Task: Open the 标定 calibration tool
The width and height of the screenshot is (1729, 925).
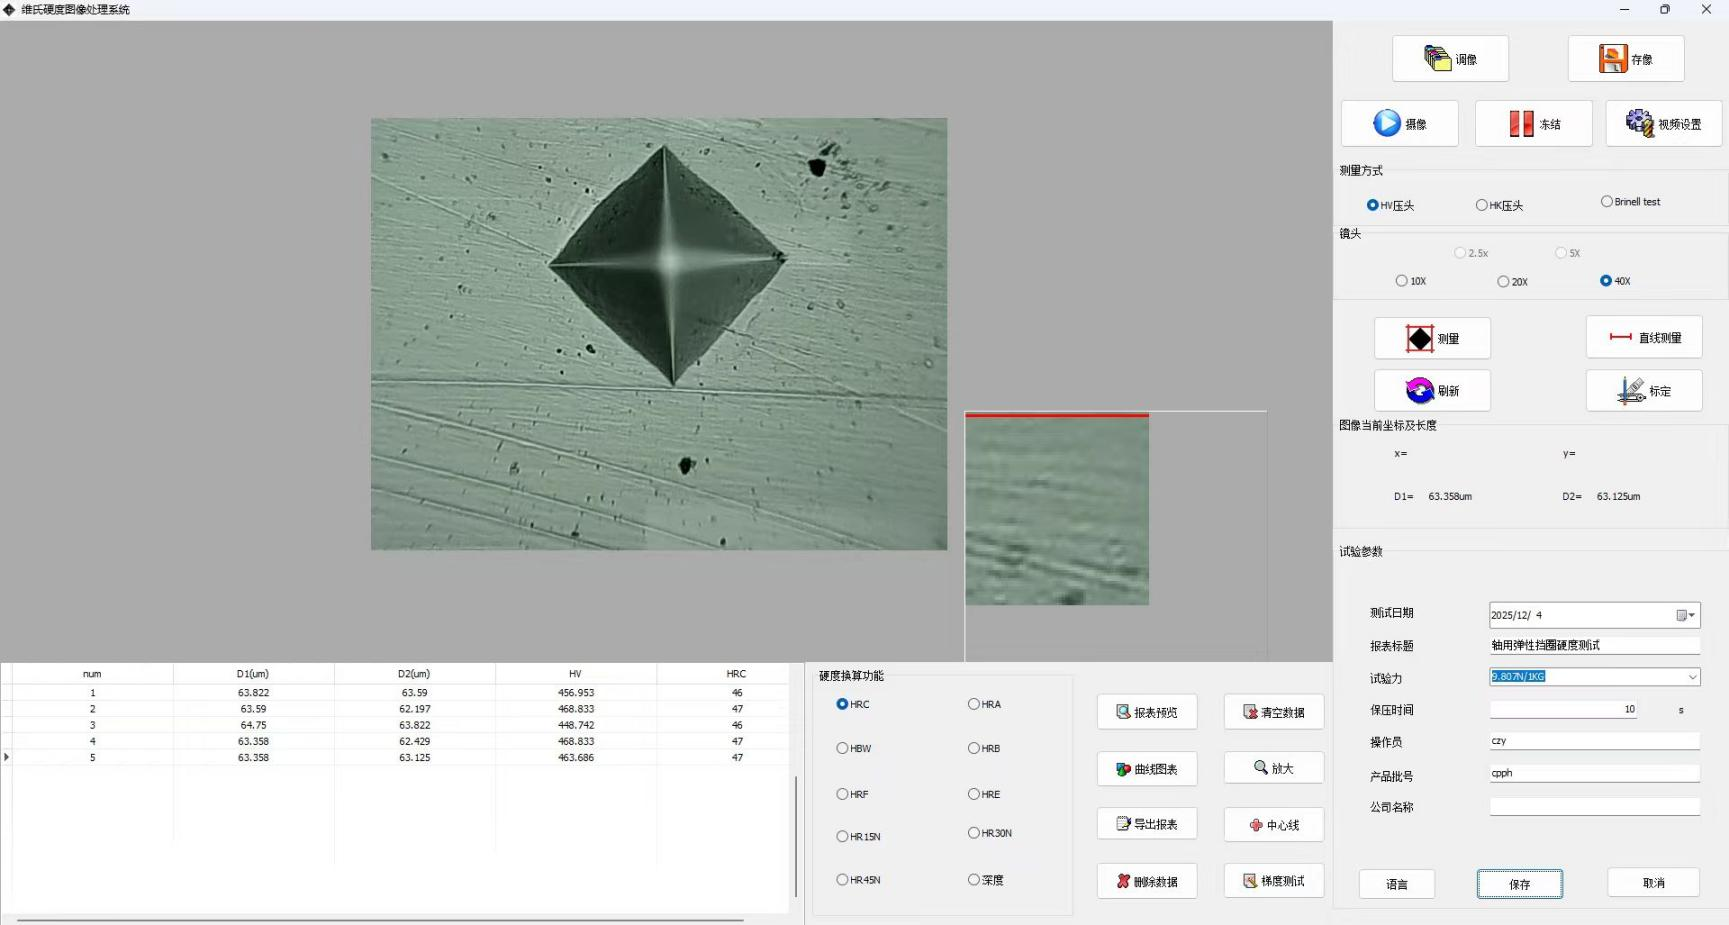Action: coord(1631,391)
